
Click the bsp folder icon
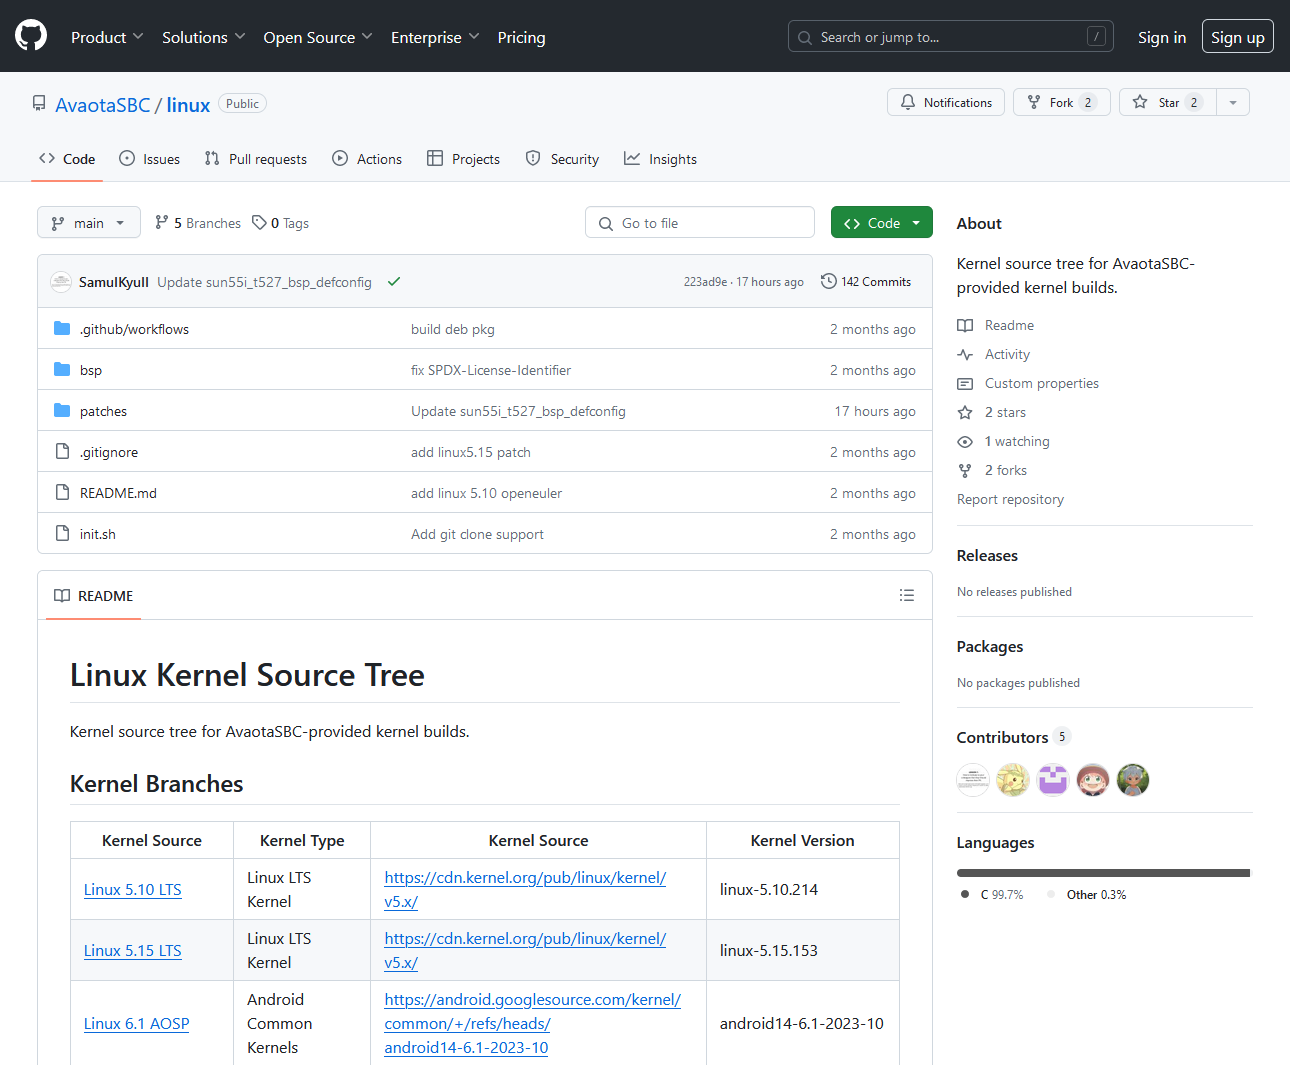click(x=62, y=370)
